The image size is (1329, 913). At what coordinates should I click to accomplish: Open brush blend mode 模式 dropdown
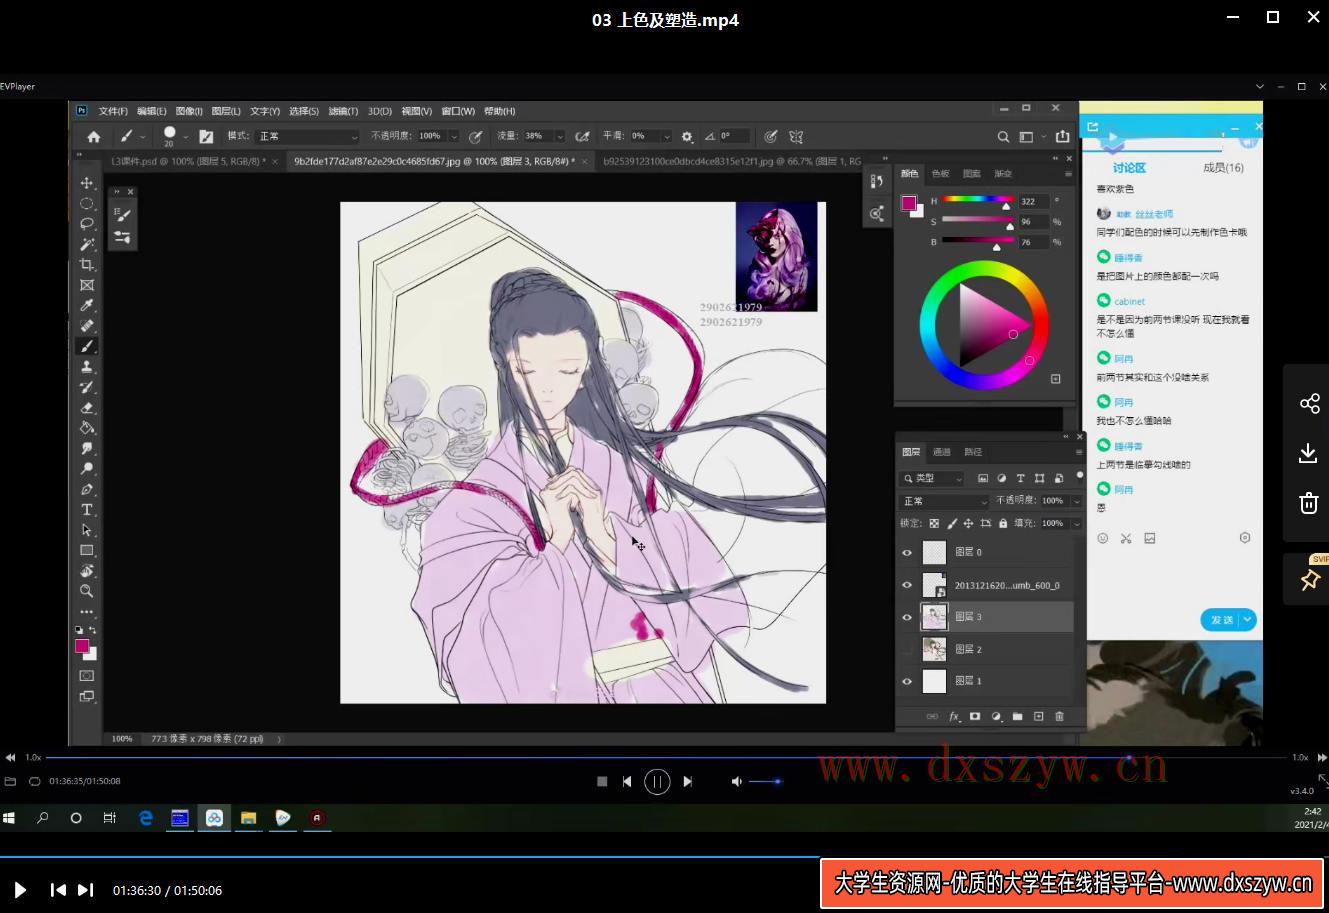click(x=306, y=136)
